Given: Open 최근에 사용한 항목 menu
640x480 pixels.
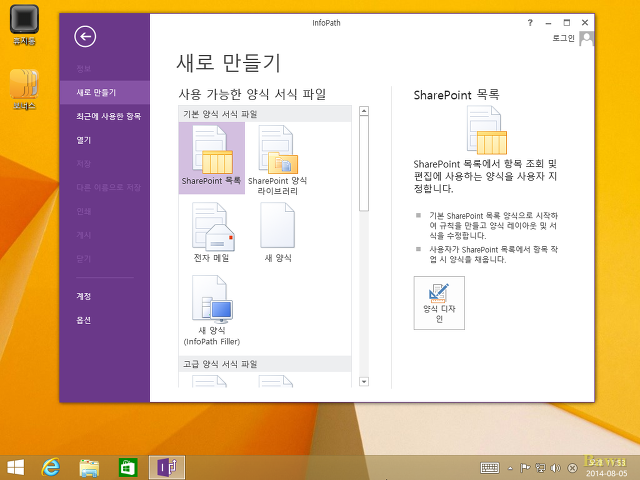Looking at the screenshot, I should (x=105, y=116).
